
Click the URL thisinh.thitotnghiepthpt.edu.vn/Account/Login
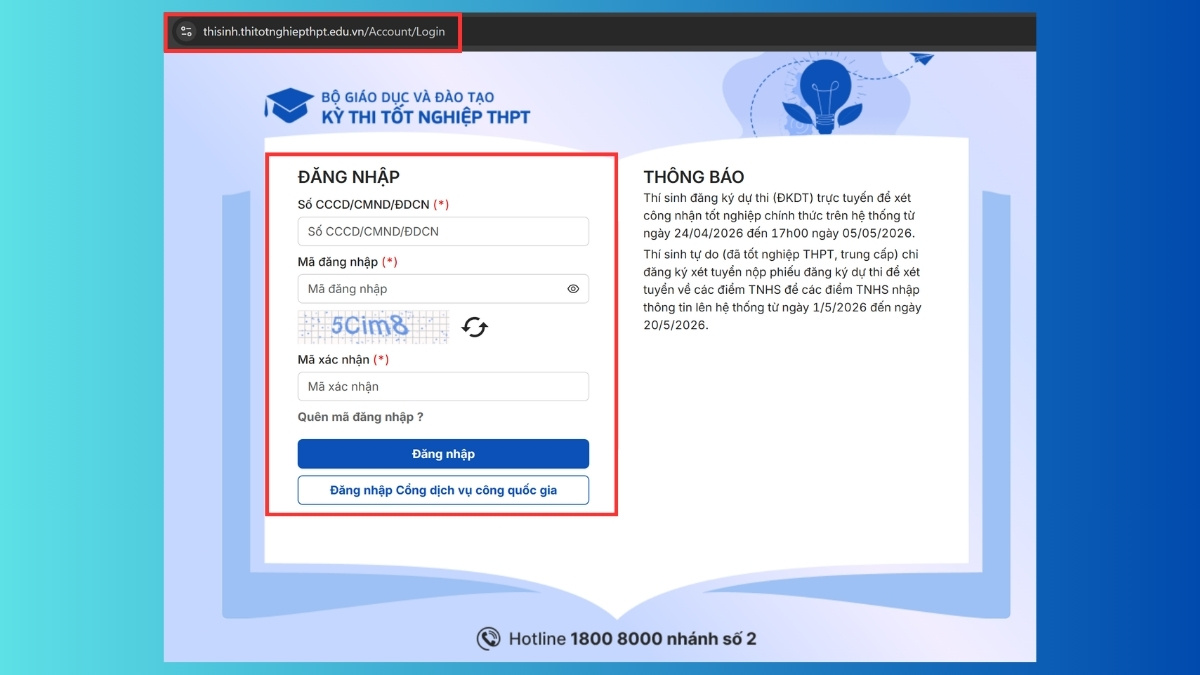(324, 32)
